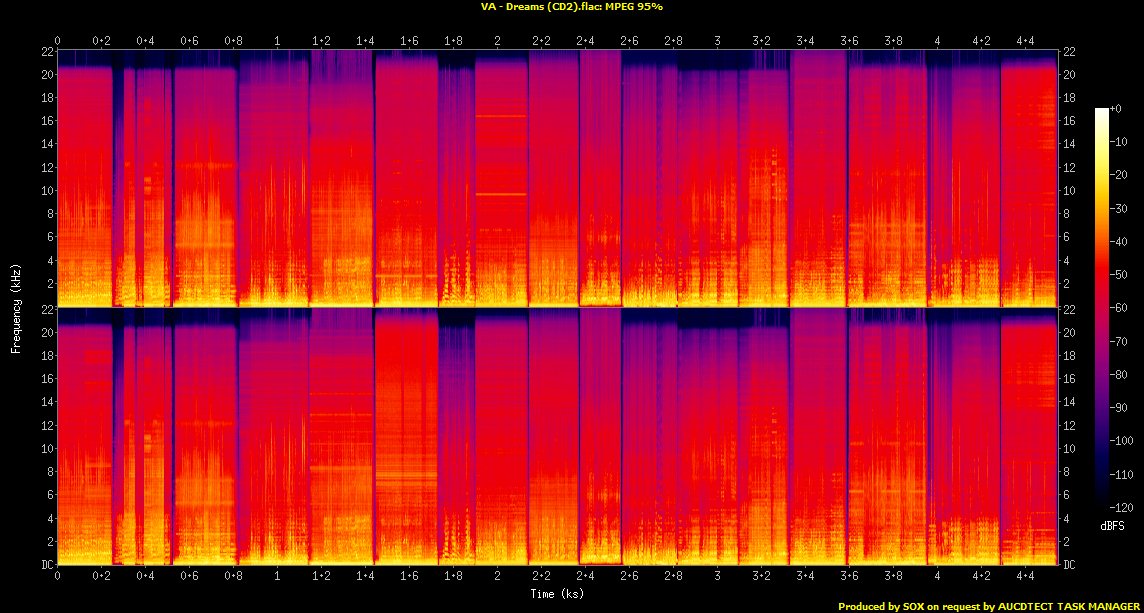Click the 3 ks marker on bottom time axis
Screen dimensions: 1144x613
point(717,577)
